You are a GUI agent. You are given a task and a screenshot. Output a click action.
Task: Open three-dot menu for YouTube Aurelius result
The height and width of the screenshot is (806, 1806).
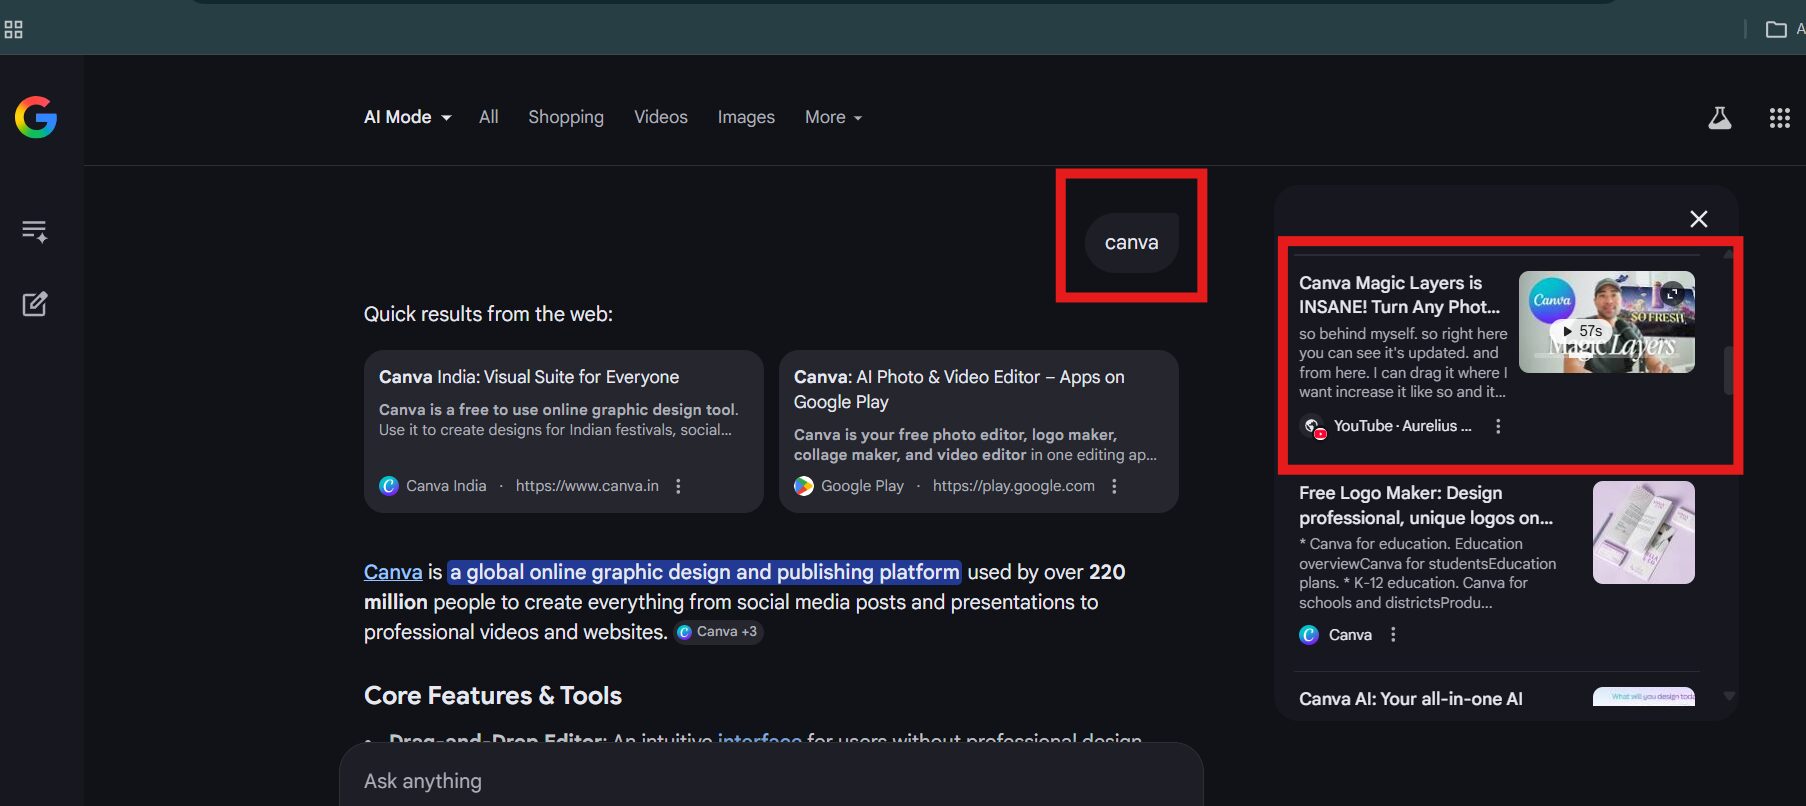pos(1497,426)
